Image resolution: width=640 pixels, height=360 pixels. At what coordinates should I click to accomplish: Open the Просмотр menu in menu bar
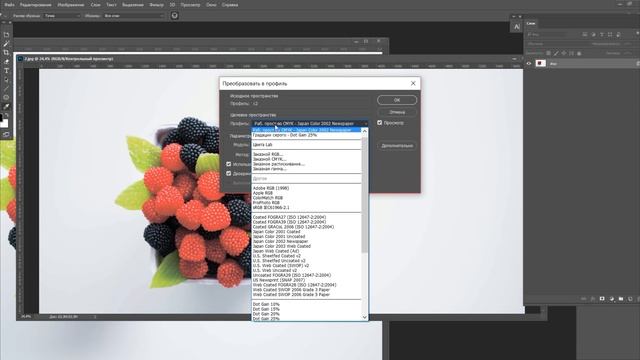(190, 5)
